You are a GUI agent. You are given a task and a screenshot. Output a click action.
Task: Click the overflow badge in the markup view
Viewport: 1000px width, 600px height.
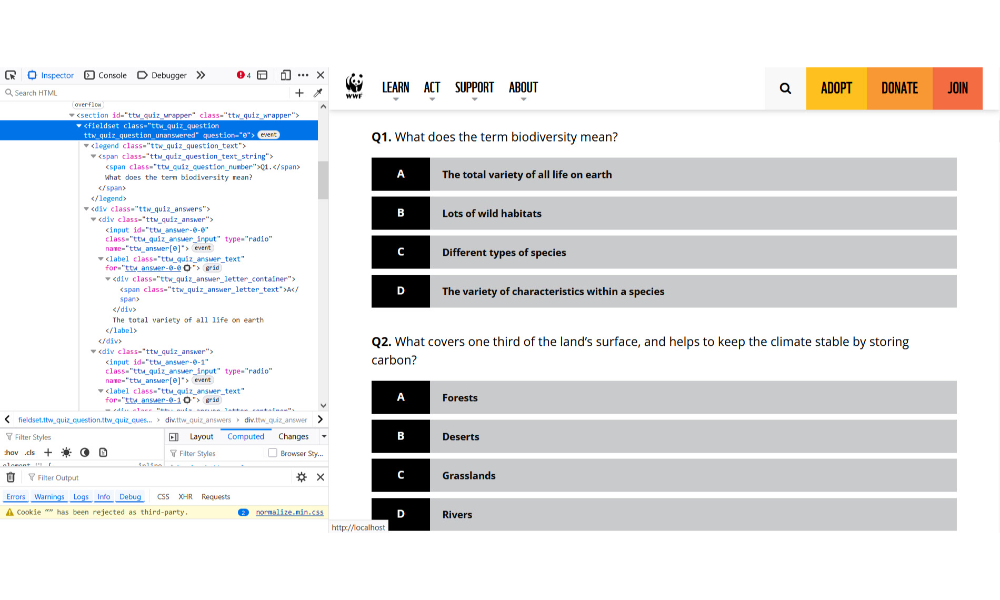[88, 105]
